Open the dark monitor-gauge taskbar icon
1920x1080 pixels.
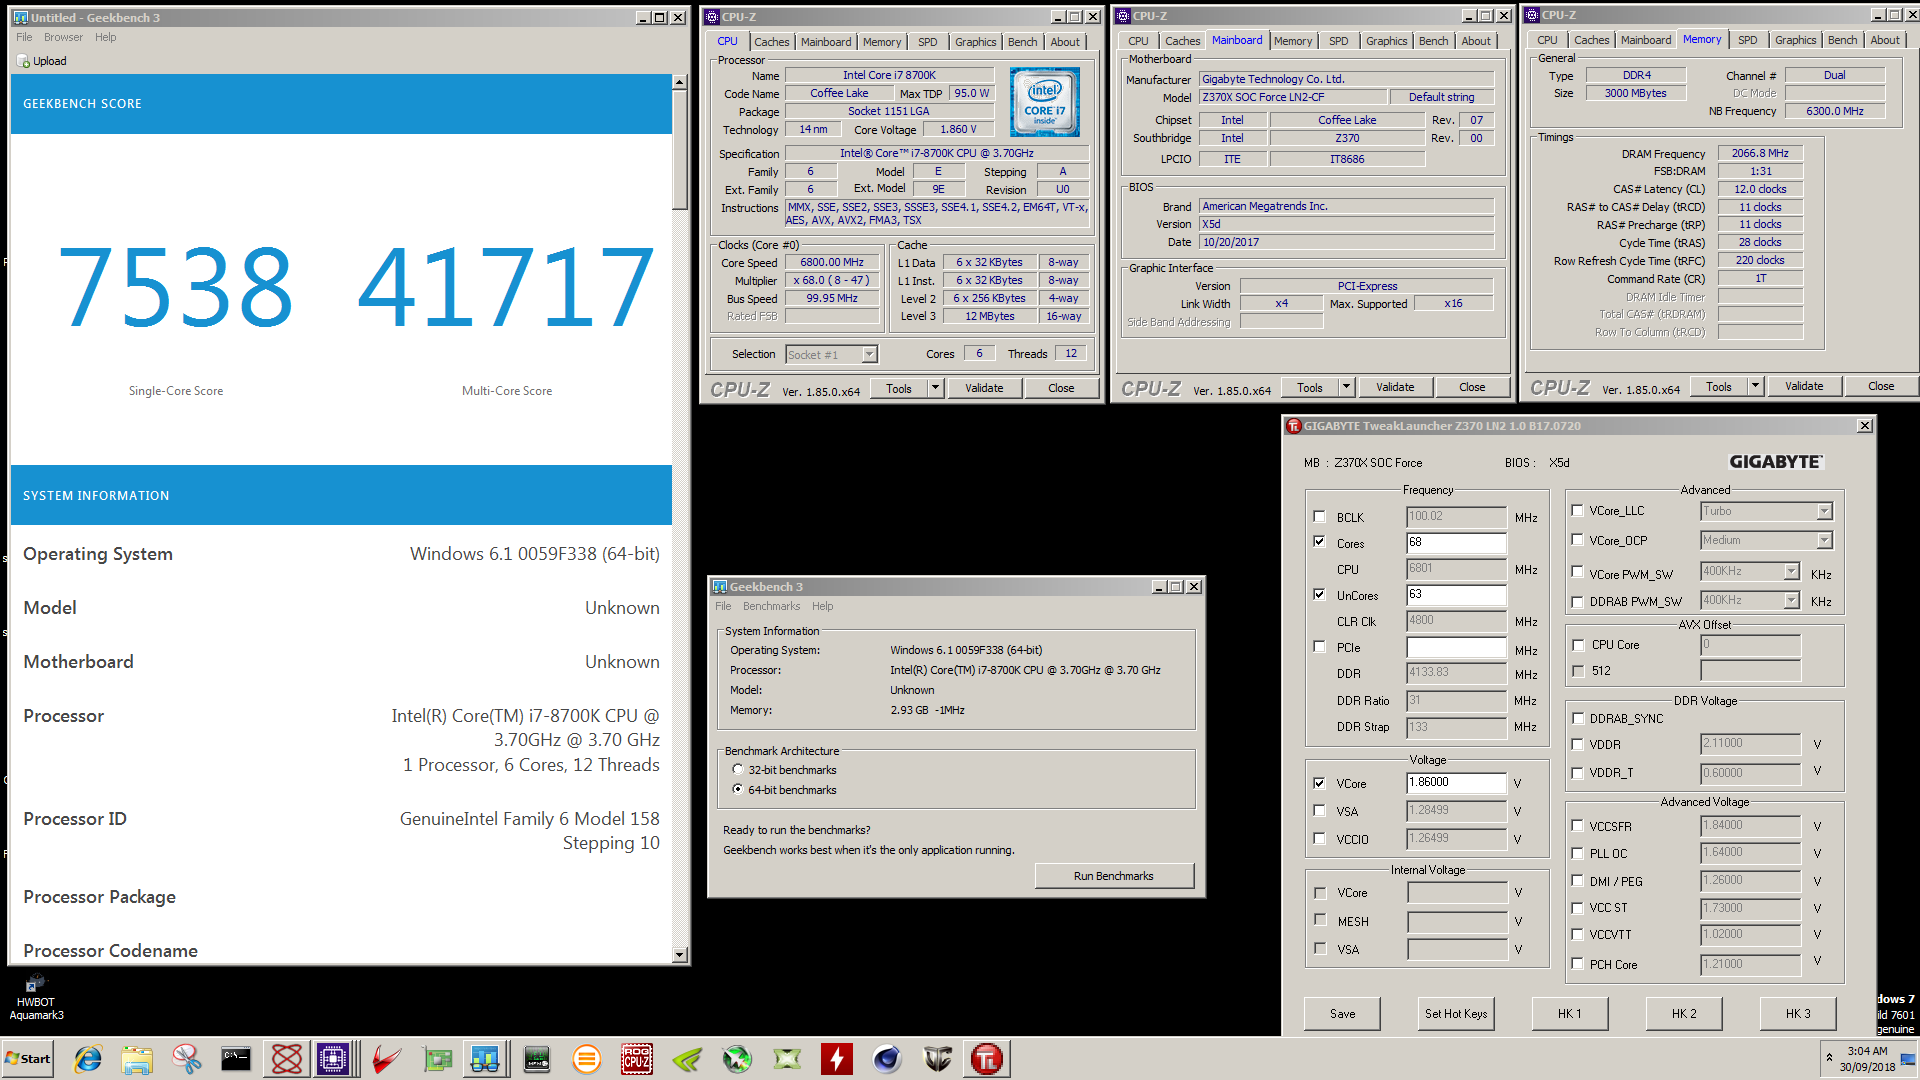pos(537,1059)
